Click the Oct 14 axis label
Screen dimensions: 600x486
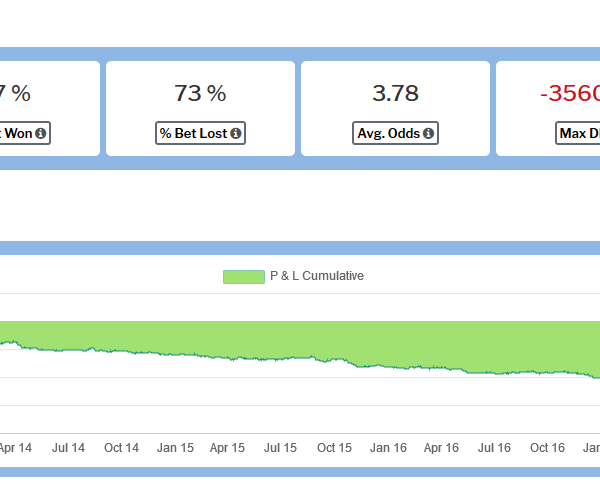tap(121, 448)
